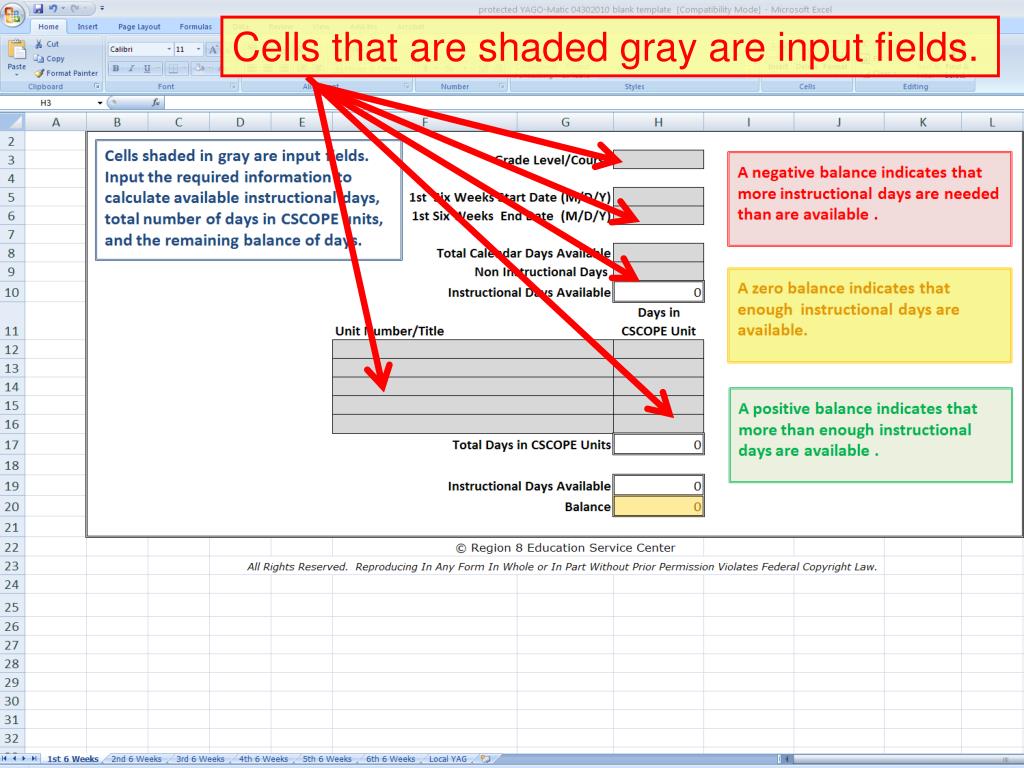The image size is (1024, 768).
Task: Toggle underline formatting
Action: (x=147, y=68)
